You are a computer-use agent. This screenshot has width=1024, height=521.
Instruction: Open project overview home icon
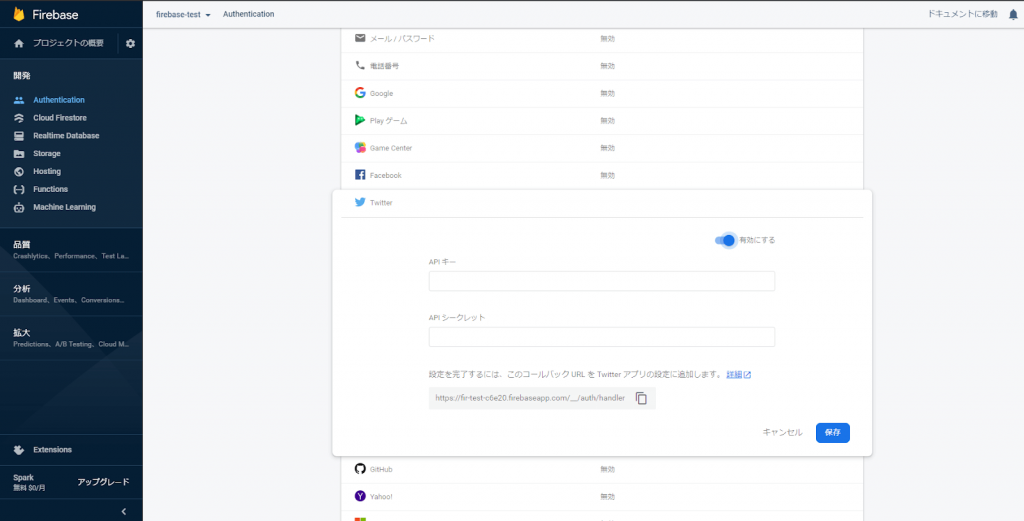point(19,44)
